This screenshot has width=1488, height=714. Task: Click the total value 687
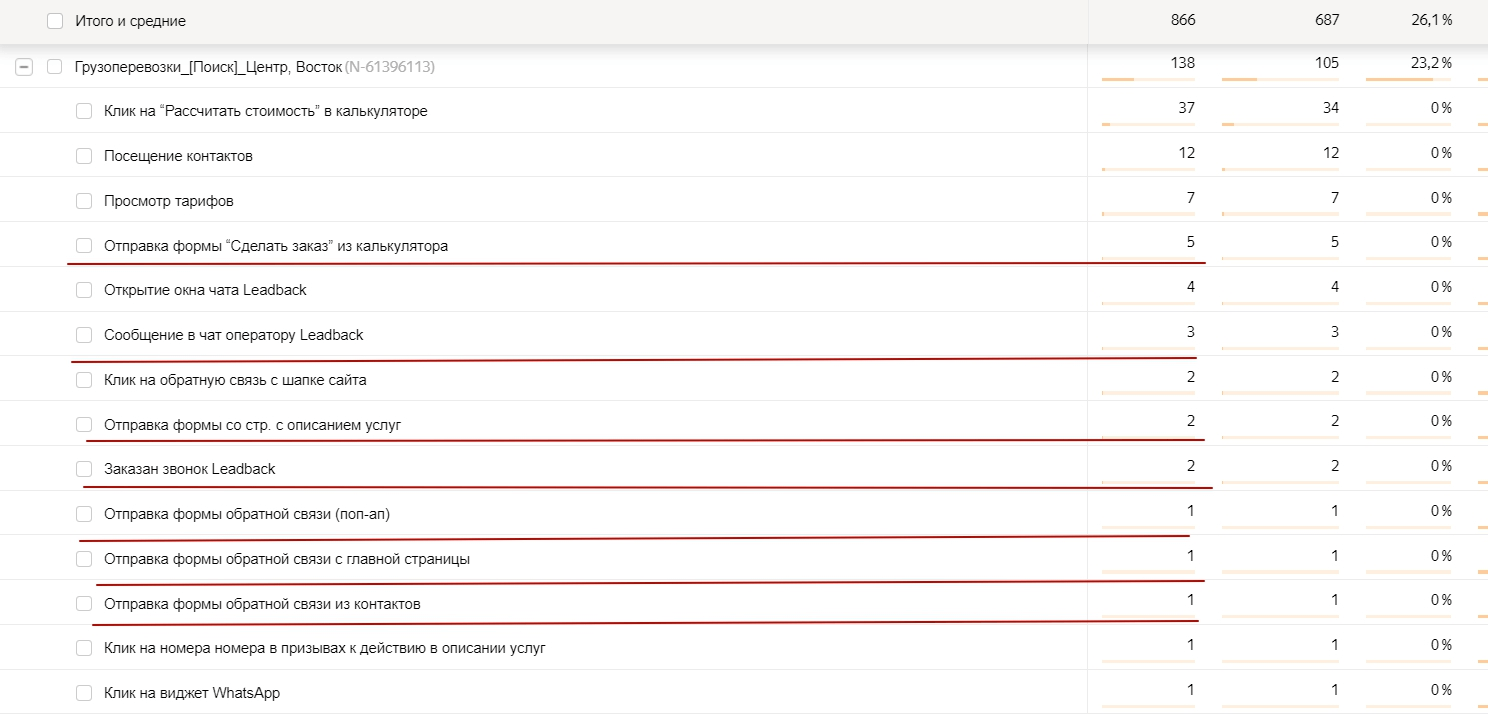[x=1326, y=20]
